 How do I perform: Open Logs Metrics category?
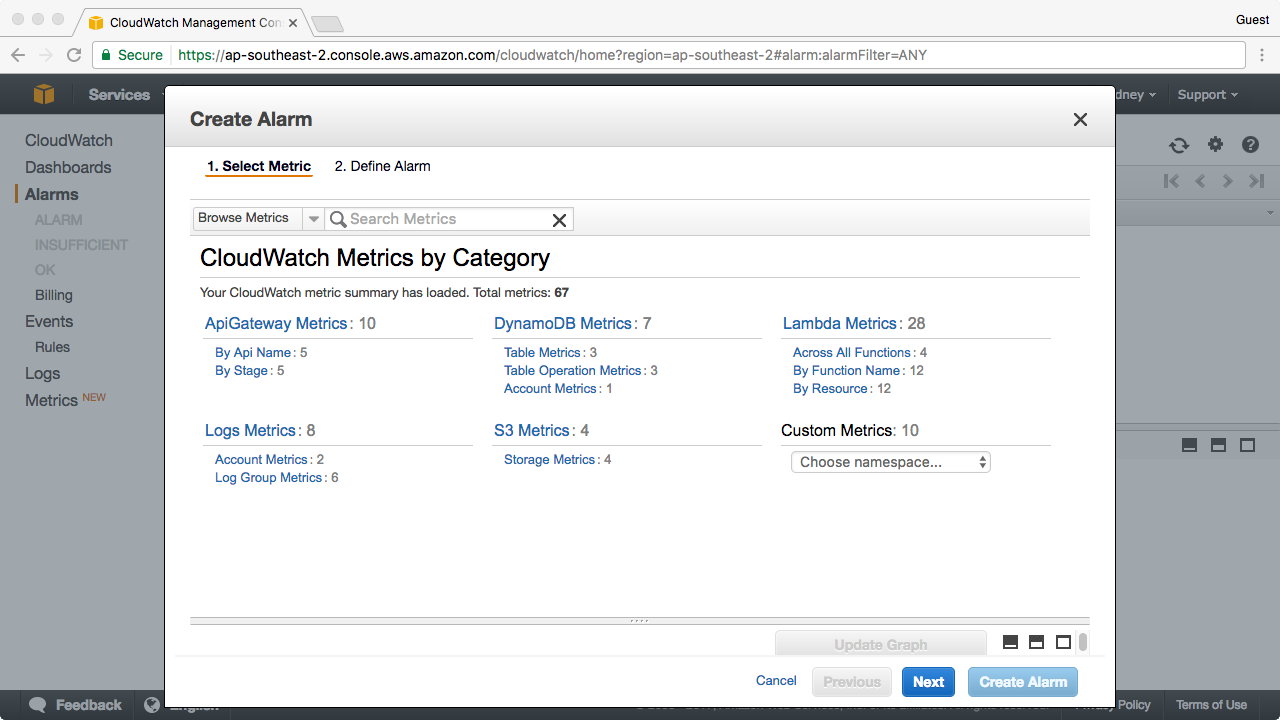251,430
